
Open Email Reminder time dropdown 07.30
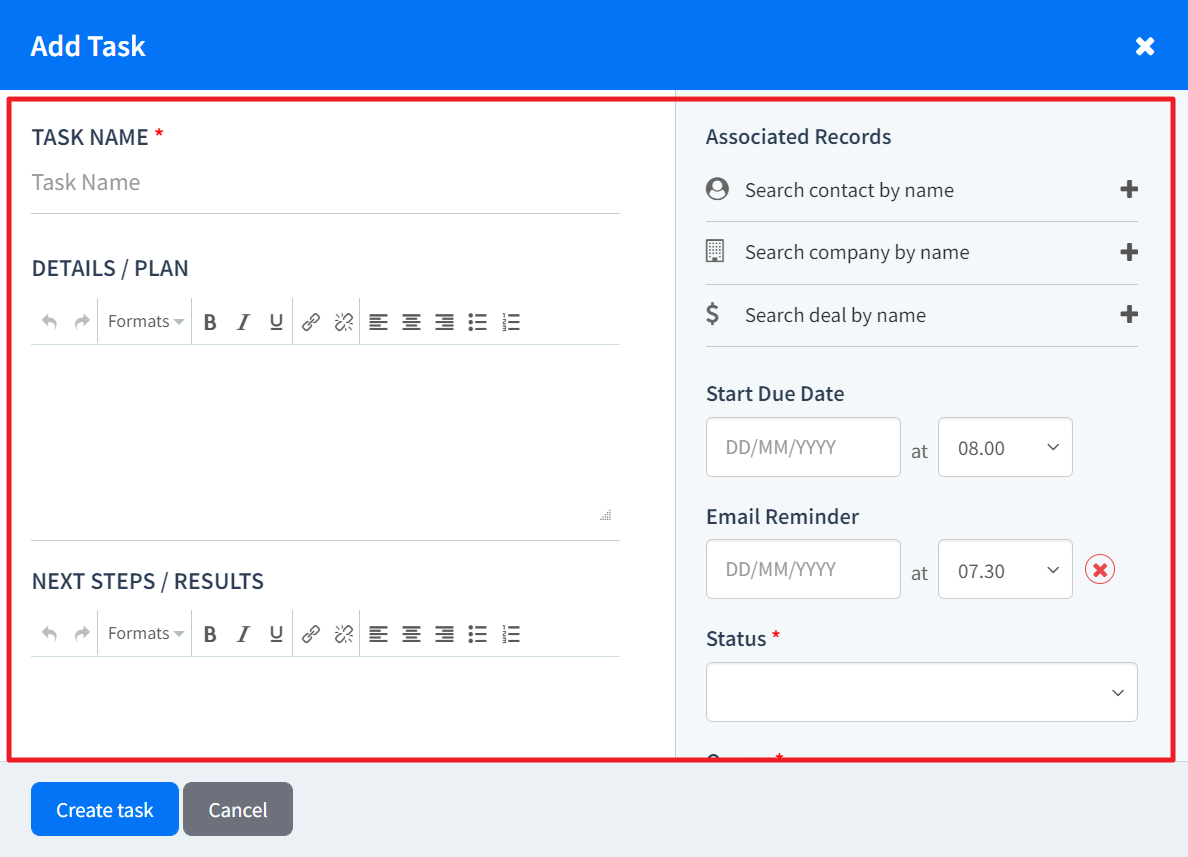pos(1005,569)
